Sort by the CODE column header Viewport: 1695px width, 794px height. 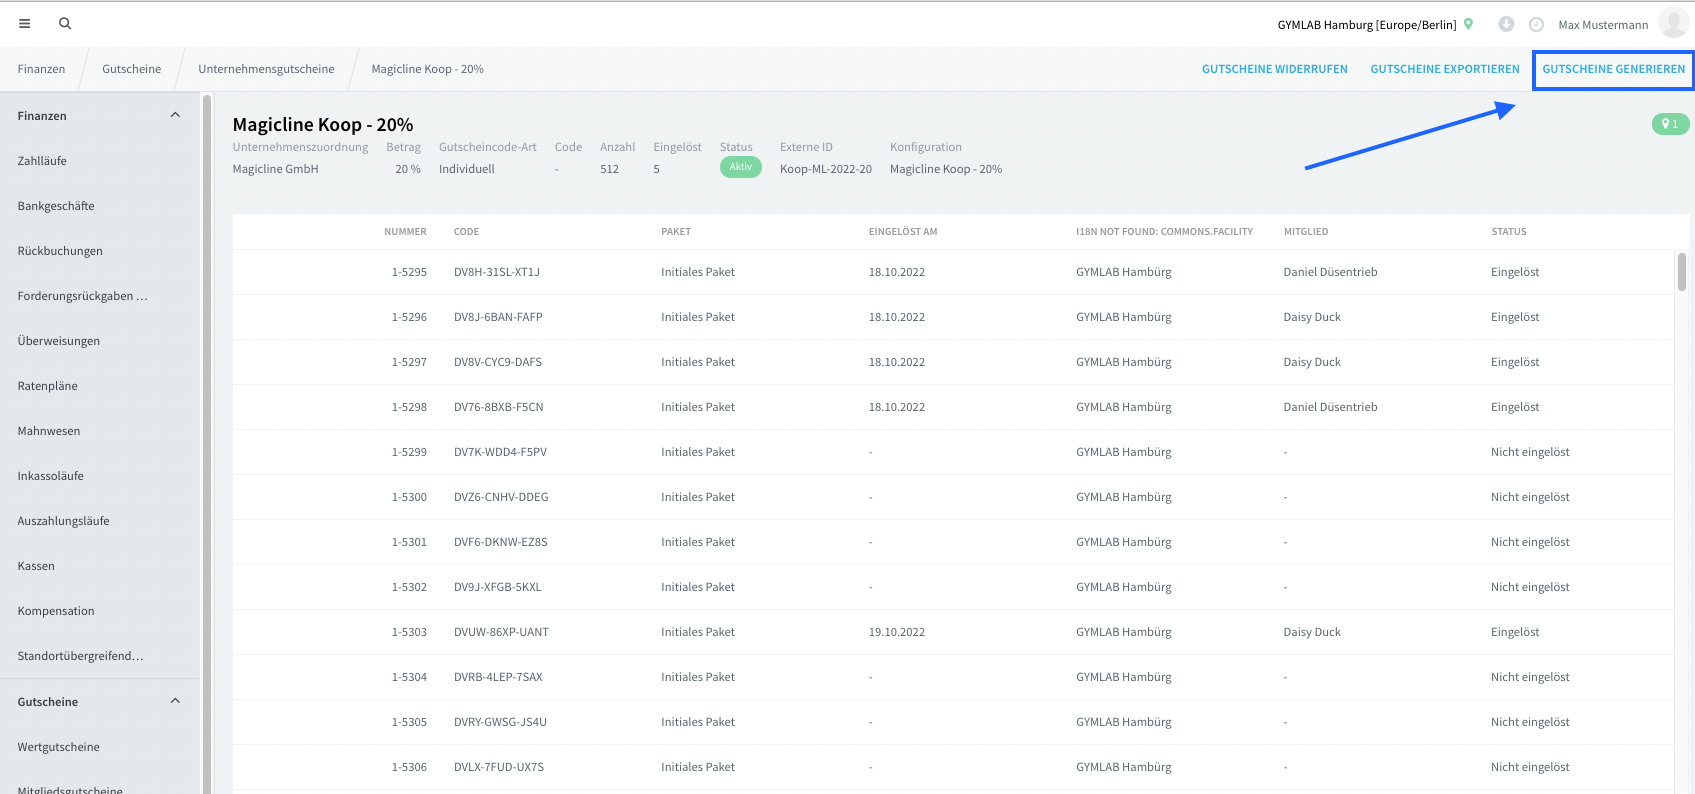[x=466, y=232]
